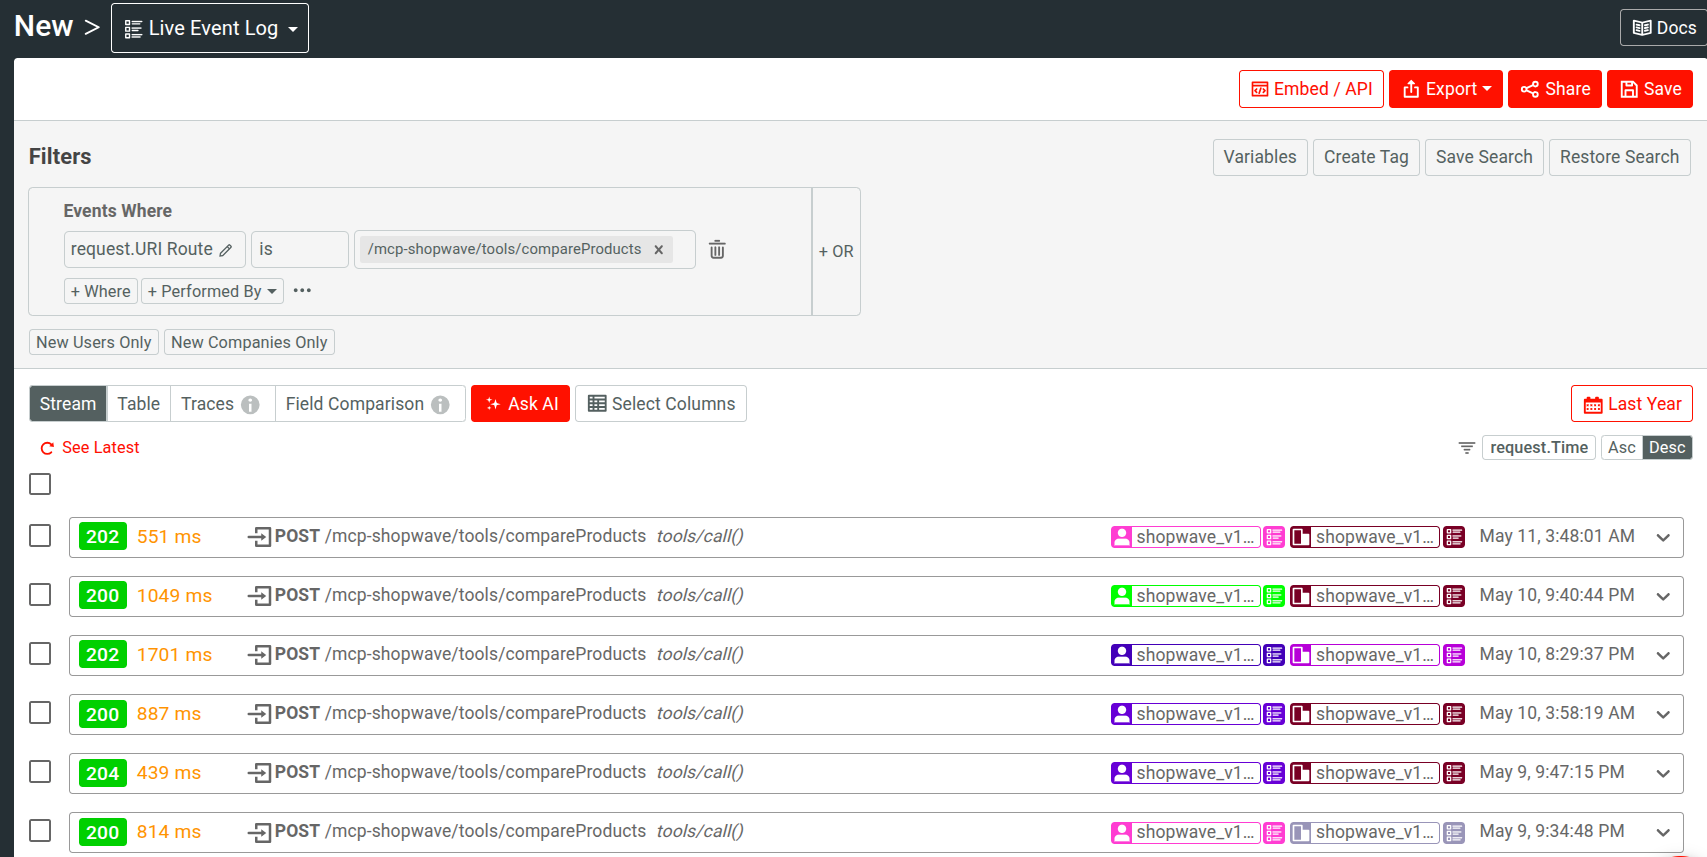Viewport: 1707px width, 857px height.
Task: Click See Latest to refresh events
Action: pyautogui.click(x=90, y=448)
